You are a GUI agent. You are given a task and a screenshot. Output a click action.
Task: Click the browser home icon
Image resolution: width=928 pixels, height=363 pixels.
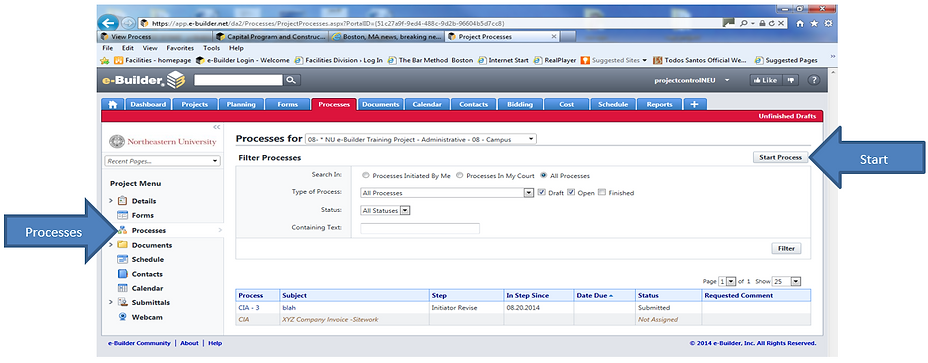[800, 23]
